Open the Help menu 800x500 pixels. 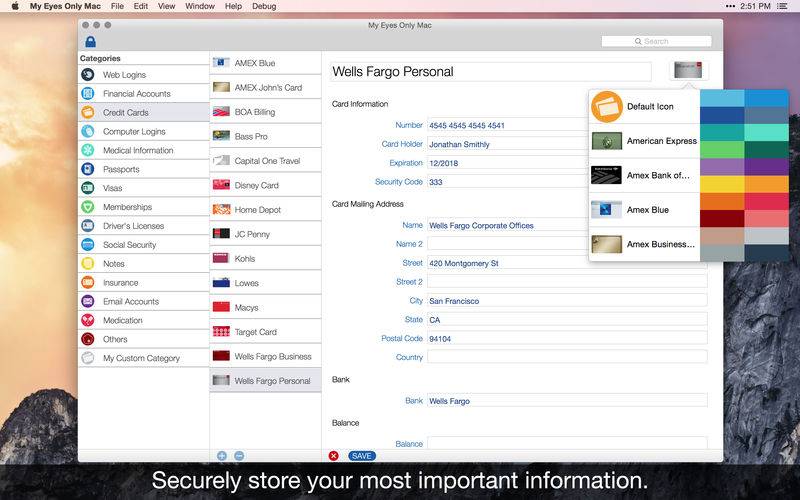(x=233, y=6)
